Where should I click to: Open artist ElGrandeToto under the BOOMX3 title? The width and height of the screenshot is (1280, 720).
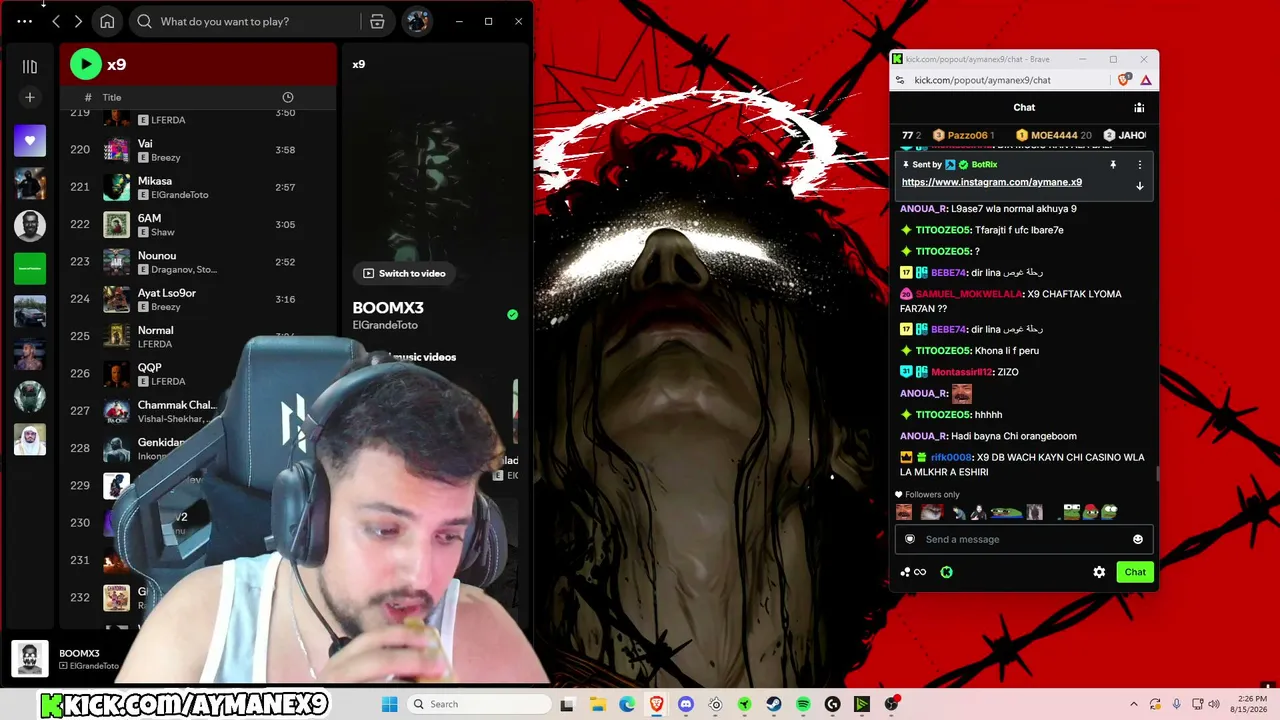click(385, 325)
